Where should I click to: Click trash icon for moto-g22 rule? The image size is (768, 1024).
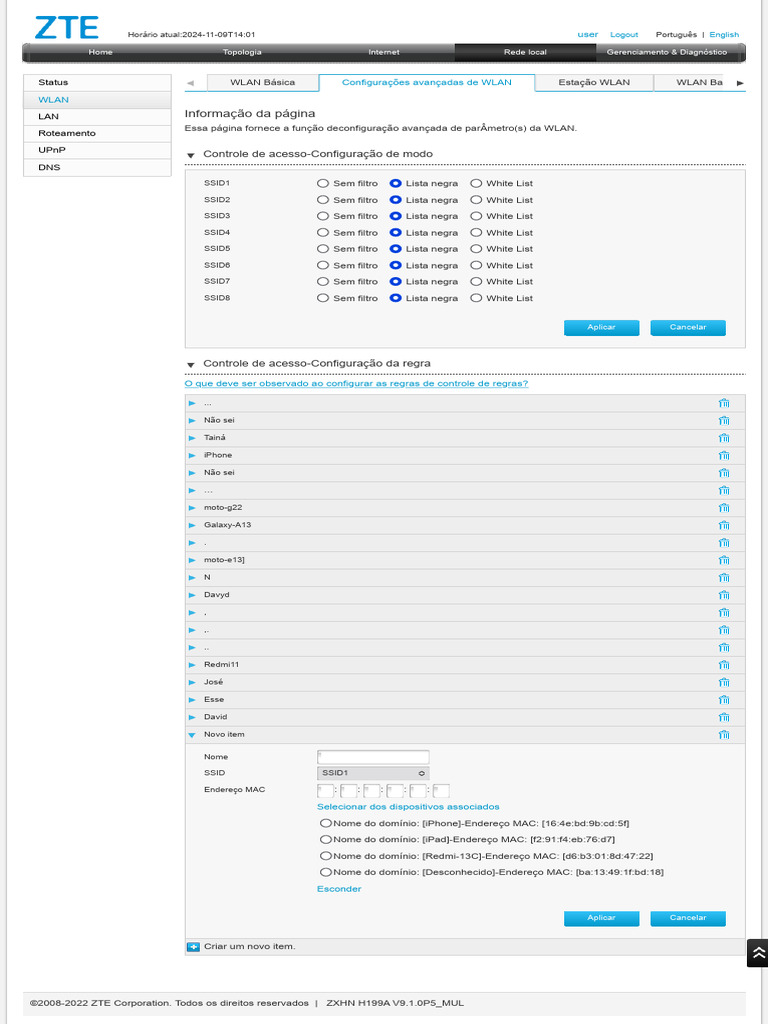tap(724, 508)
